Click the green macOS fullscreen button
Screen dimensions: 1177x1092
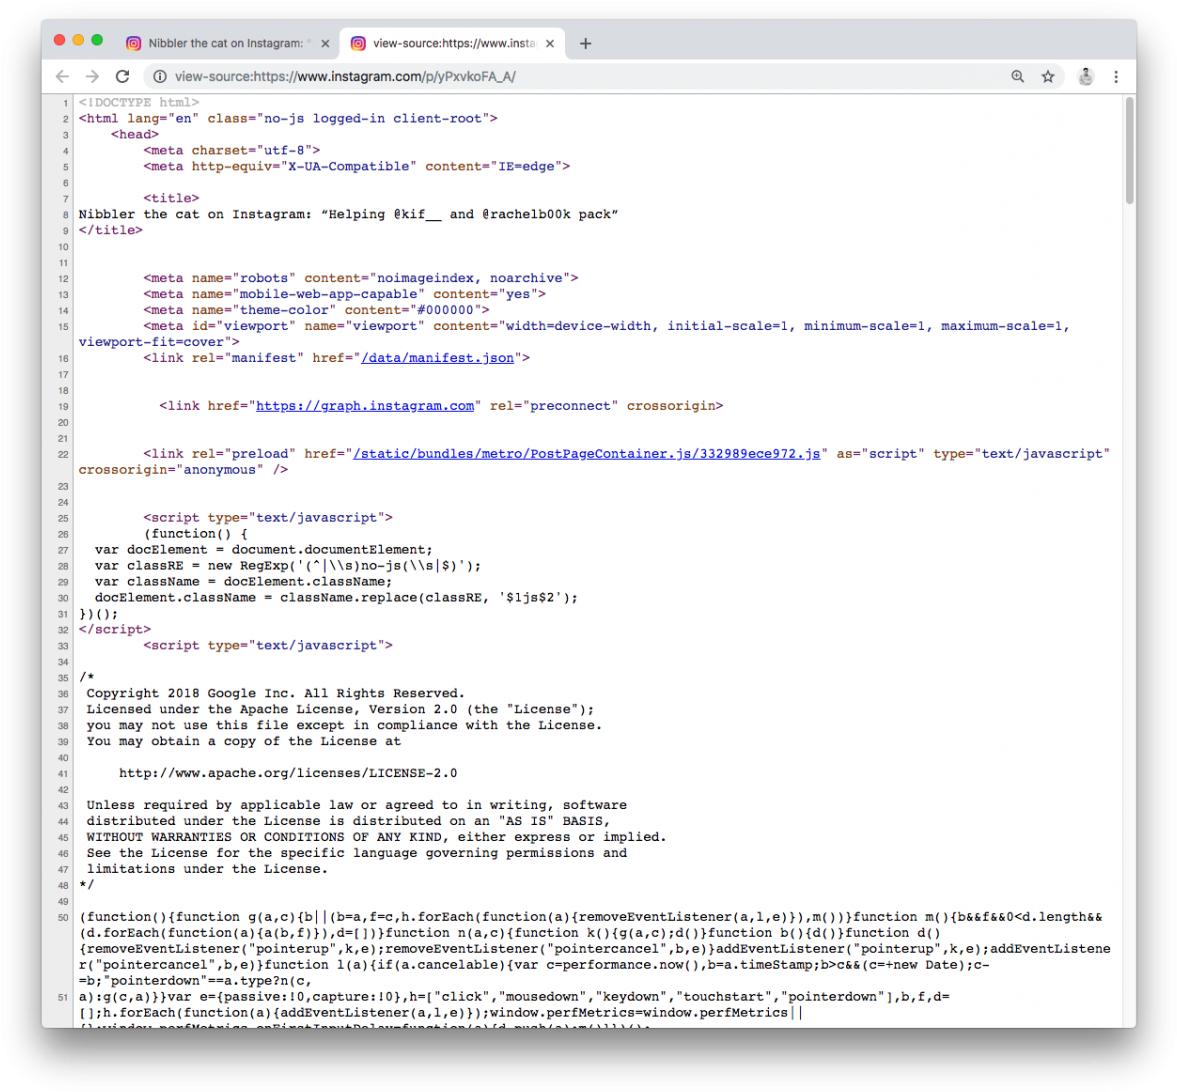coord(97,40)
